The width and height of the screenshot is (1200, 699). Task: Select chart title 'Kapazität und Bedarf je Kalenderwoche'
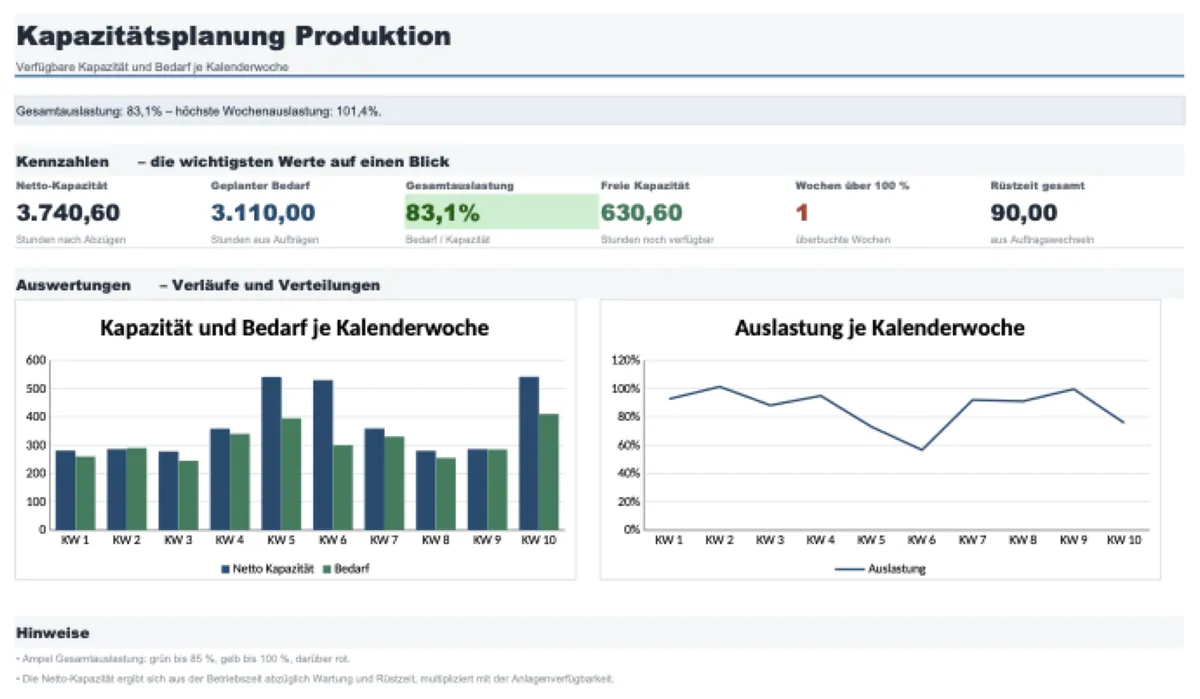point(295,328)
